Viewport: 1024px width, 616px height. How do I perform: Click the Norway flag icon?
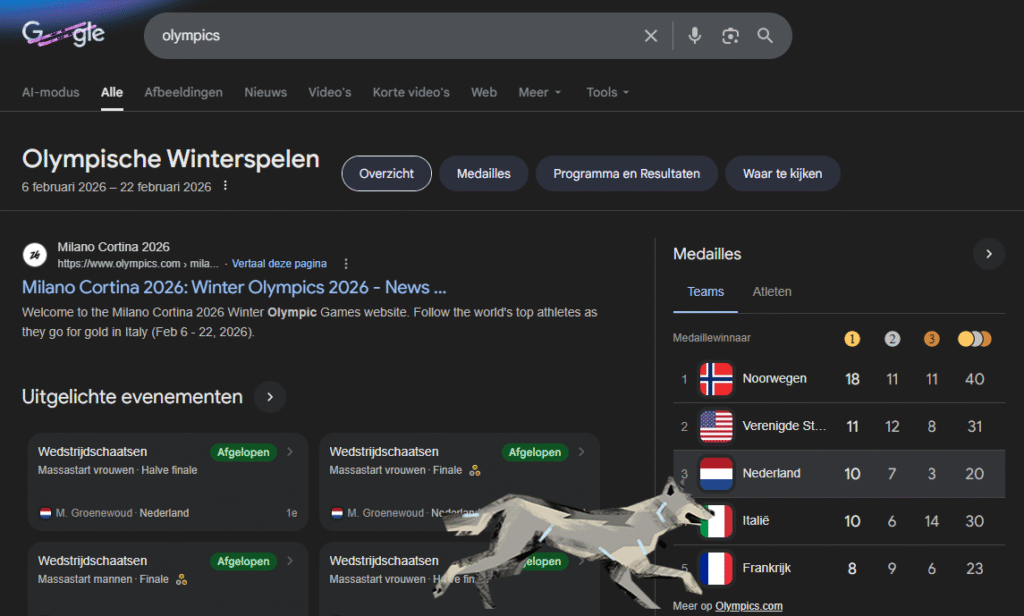click(x=716, y=379)
